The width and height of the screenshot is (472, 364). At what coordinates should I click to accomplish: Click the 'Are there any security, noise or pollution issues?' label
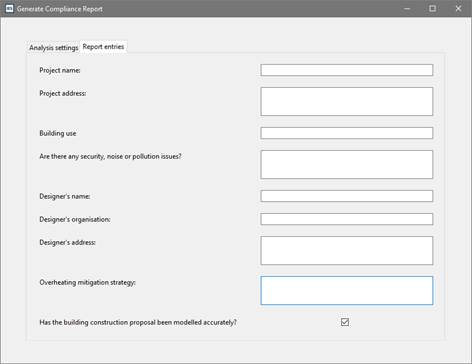(x=110, y=156)
